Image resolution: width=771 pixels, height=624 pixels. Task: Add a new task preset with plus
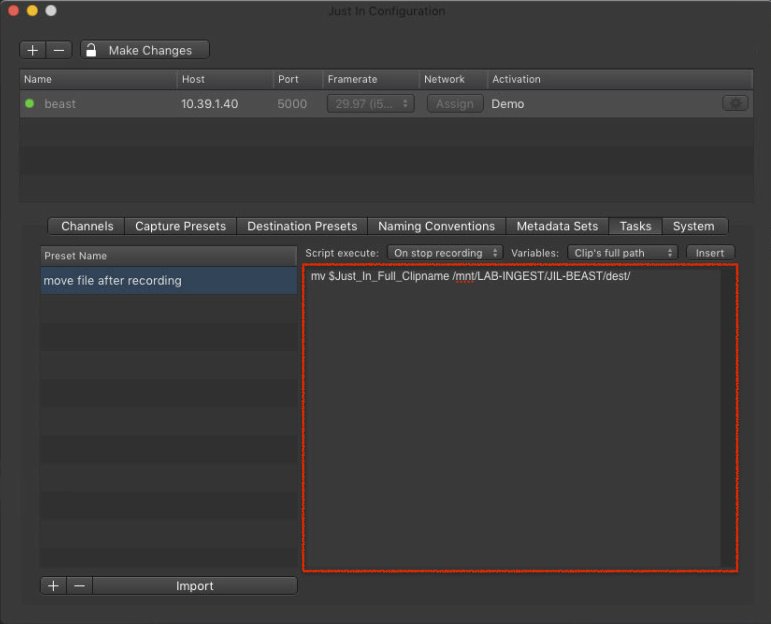pos(53,586)
